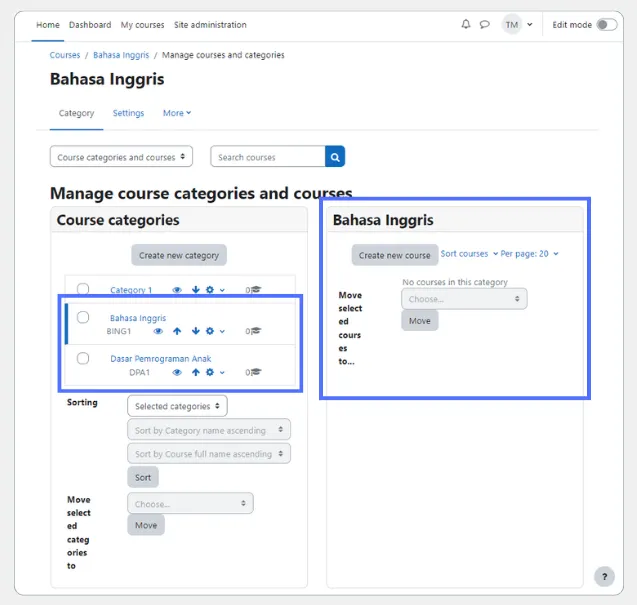Toggle the Edit mode switch

click(607, 25)
